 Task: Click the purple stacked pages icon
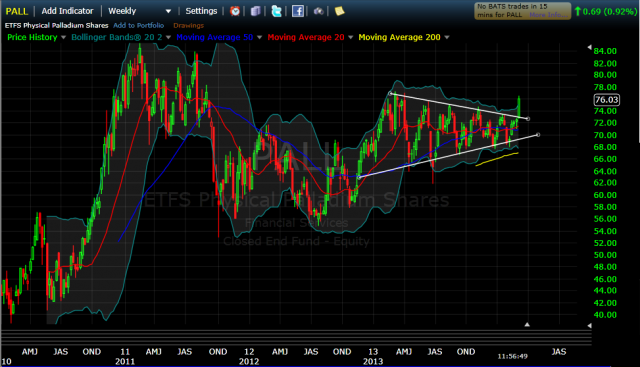256,11
